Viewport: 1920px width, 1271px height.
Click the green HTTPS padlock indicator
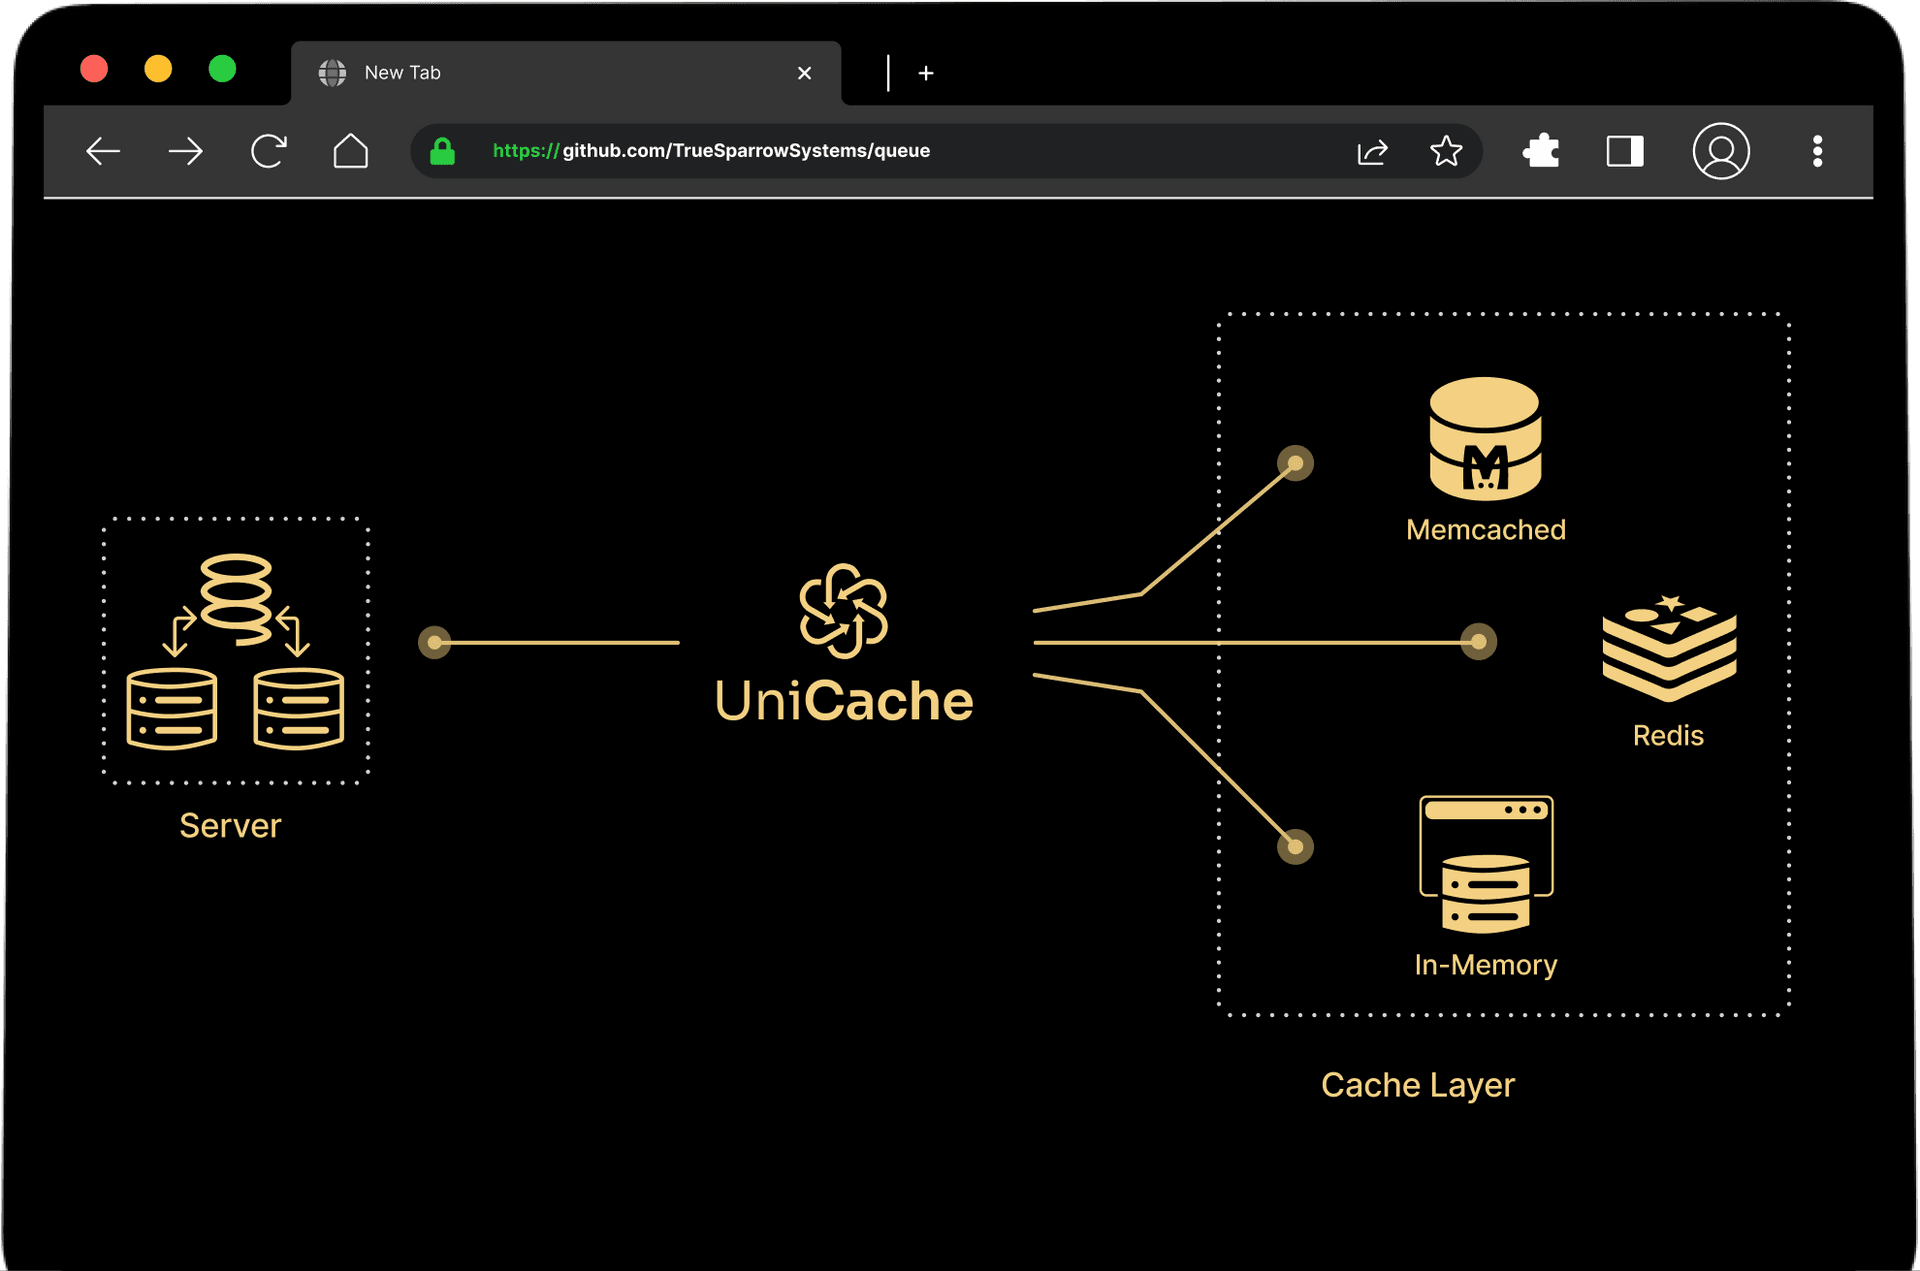[x=442, y=151]
